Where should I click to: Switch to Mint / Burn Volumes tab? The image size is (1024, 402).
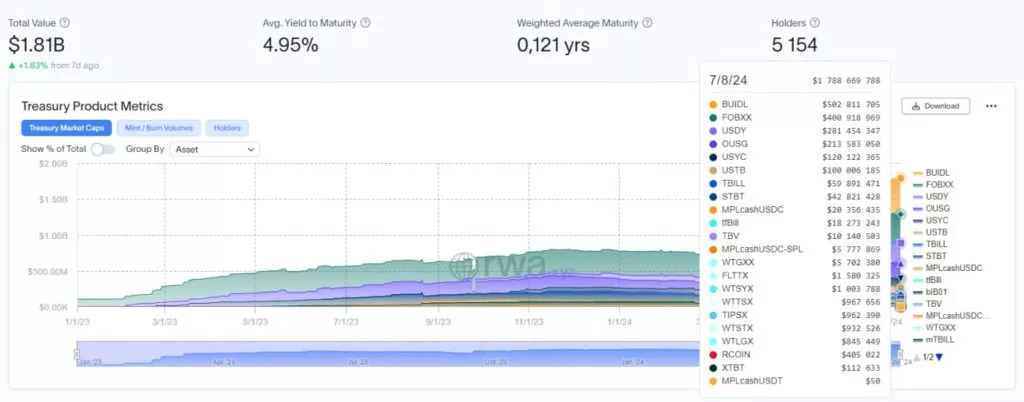(x=159, y=128)
